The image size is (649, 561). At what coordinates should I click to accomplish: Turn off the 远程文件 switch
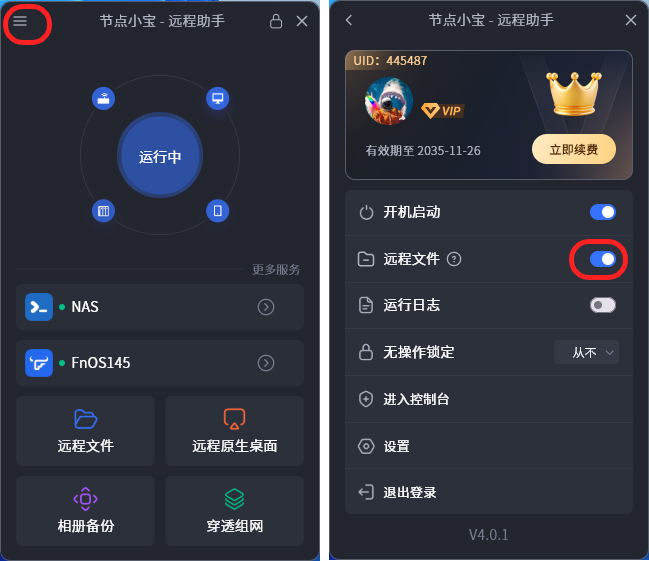pos(603,259)
